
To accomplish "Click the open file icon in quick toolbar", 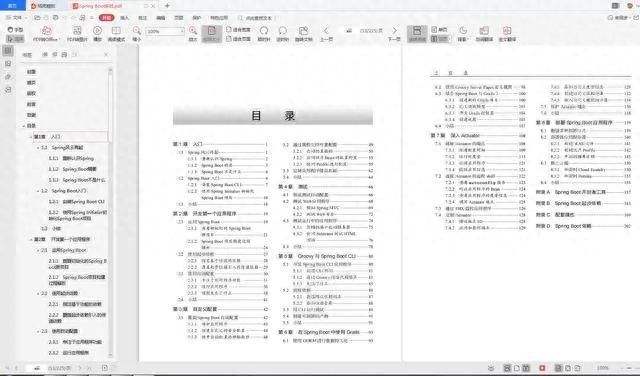I will tap(37, 18).
